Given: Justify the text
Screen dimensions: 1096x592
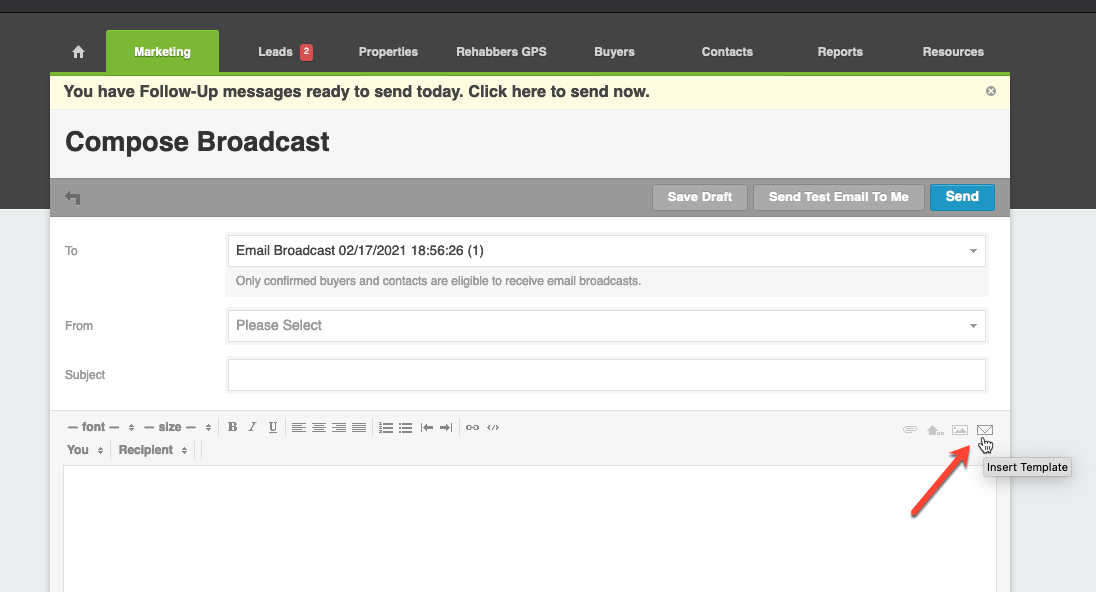Looking at the screenshot, I should pyautogui.click(x=359, y=428).
